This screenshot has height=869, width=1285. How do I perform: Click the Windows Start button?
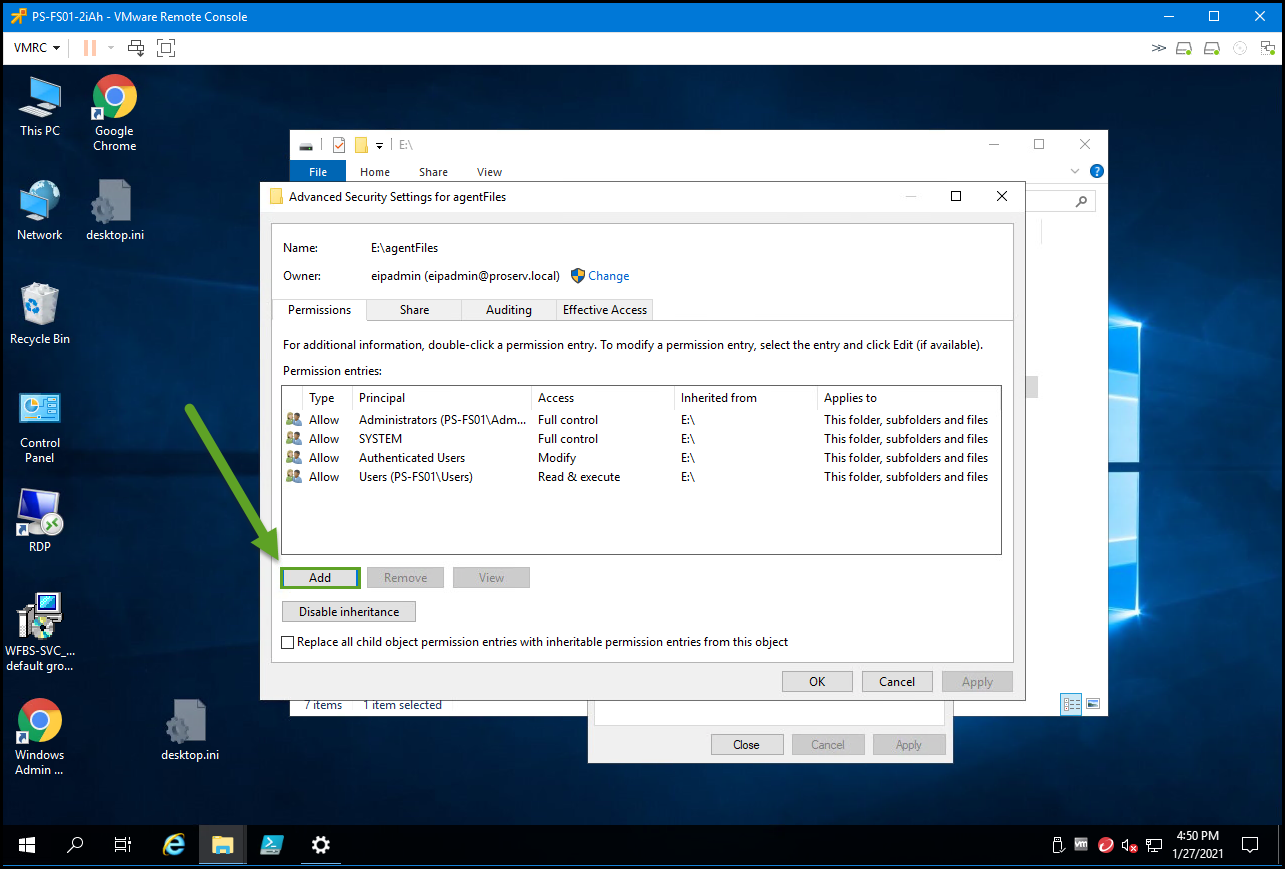(26, 845)
